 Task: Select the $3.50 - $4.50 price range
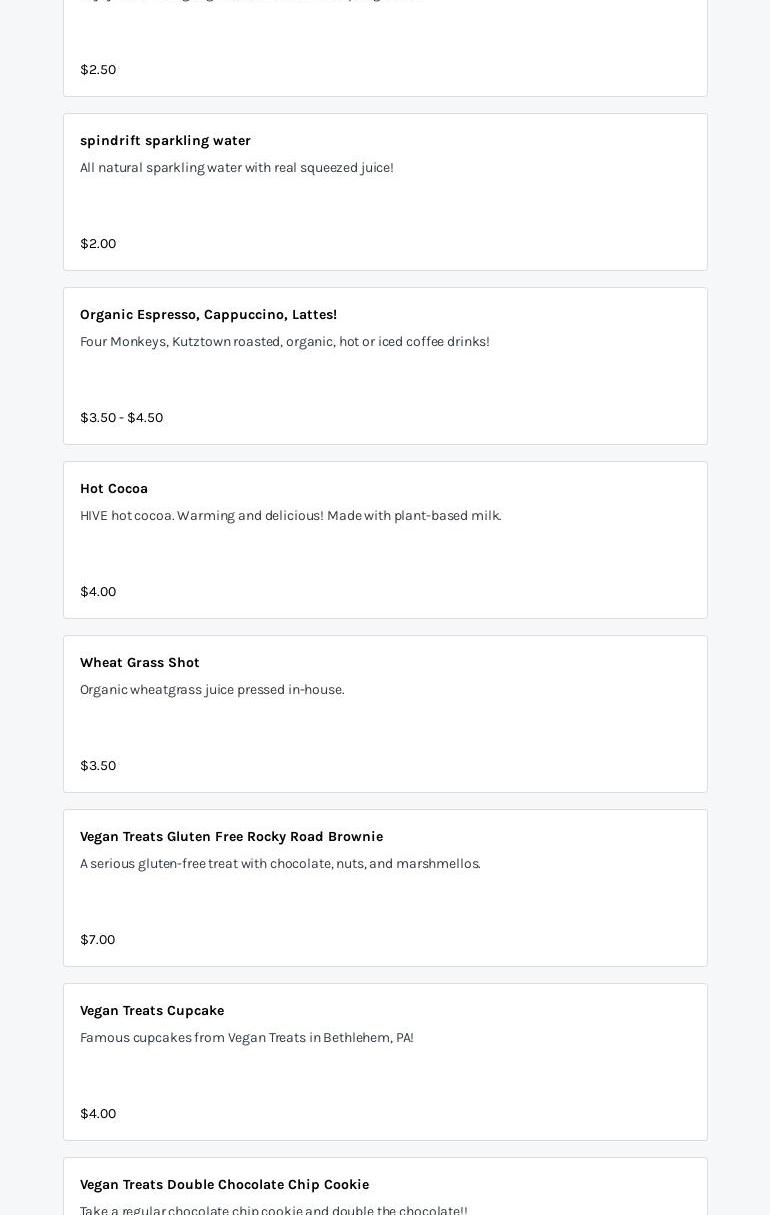point(121,418)
